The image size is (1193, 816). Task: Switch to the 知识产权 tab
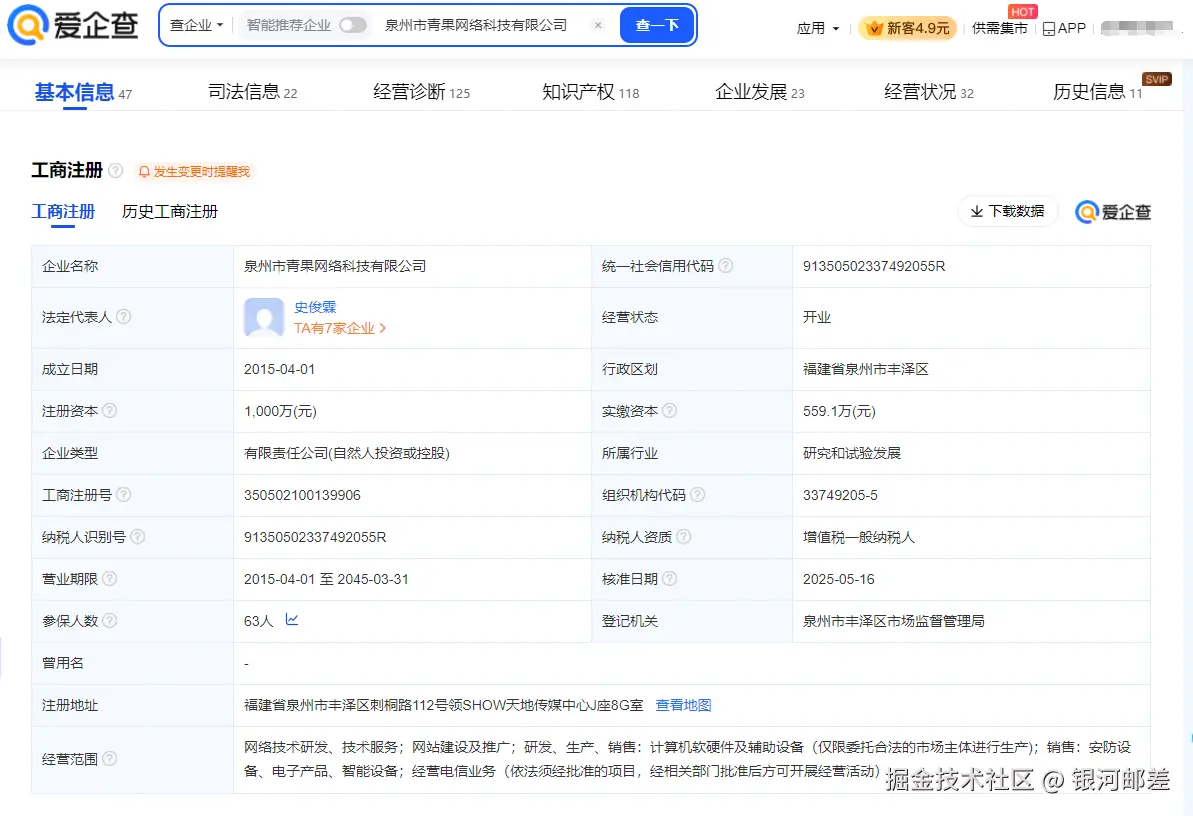tap(590, 92)
